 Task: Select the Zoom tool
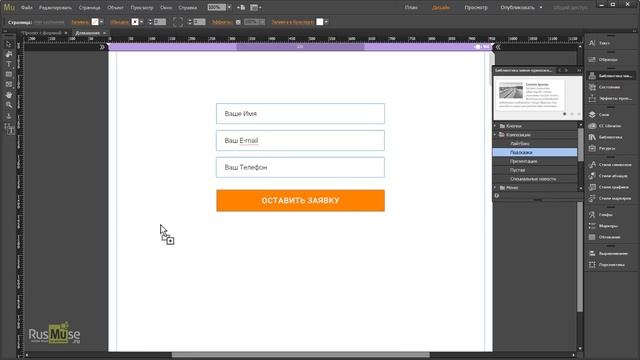[9, 105]
